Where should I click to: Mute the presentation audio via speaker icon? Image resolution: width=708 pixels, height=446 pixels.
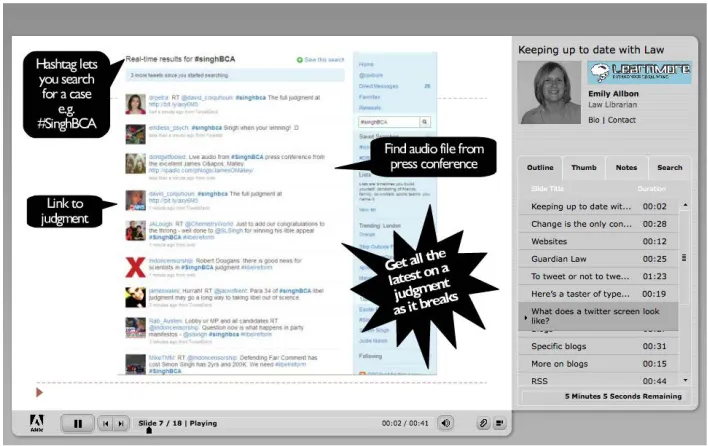coord(446,423)
